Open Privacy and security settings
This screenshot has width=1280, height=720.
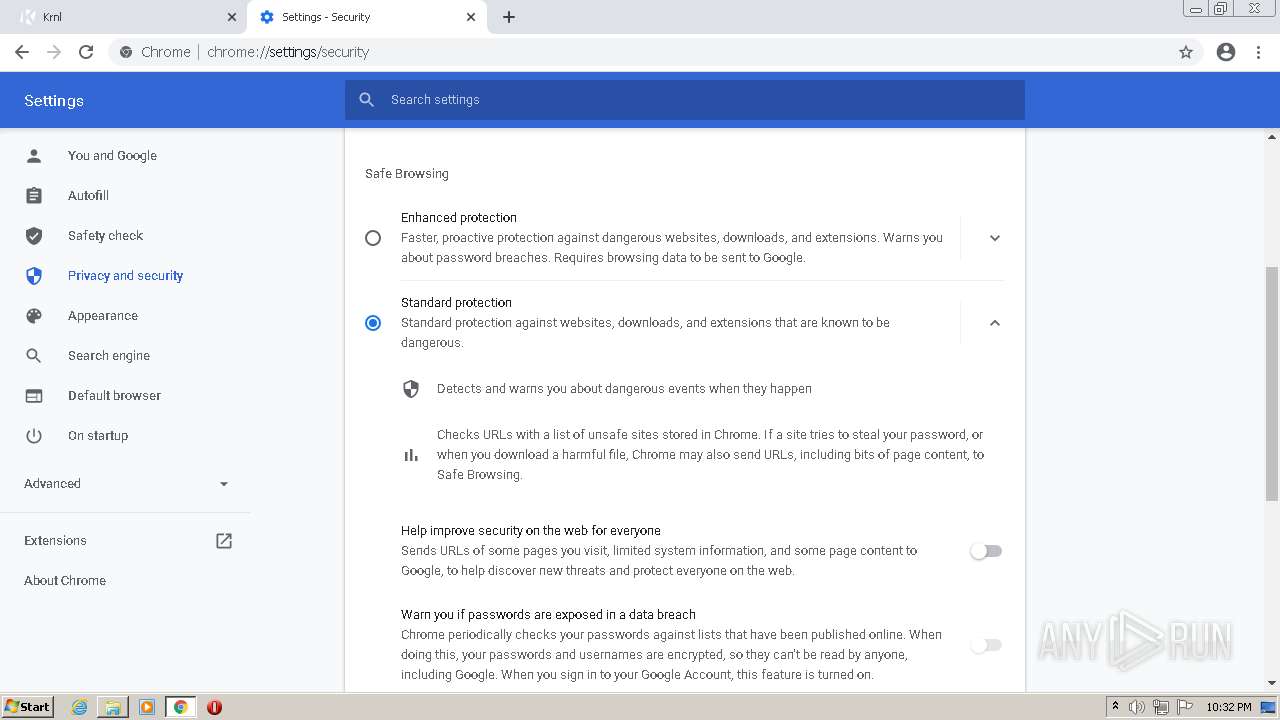(x=125, y=276)
